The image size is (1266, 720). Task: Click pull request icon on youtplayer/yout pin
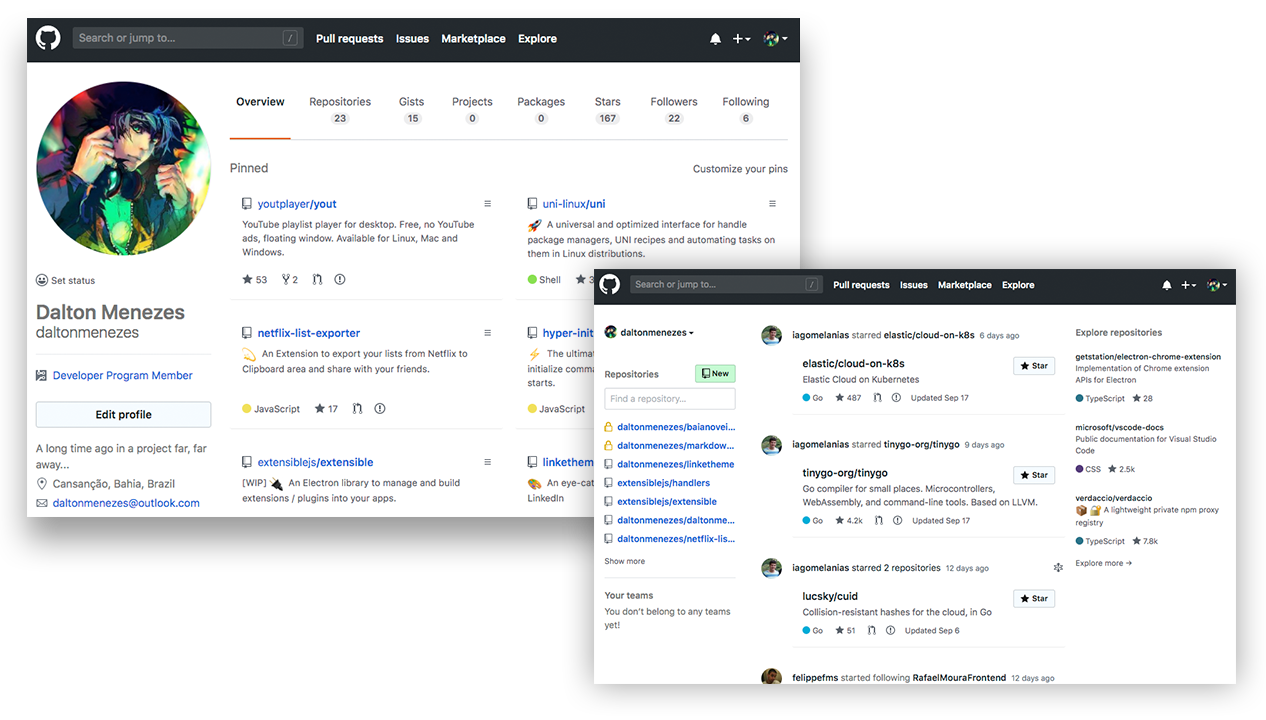(317, 280)
